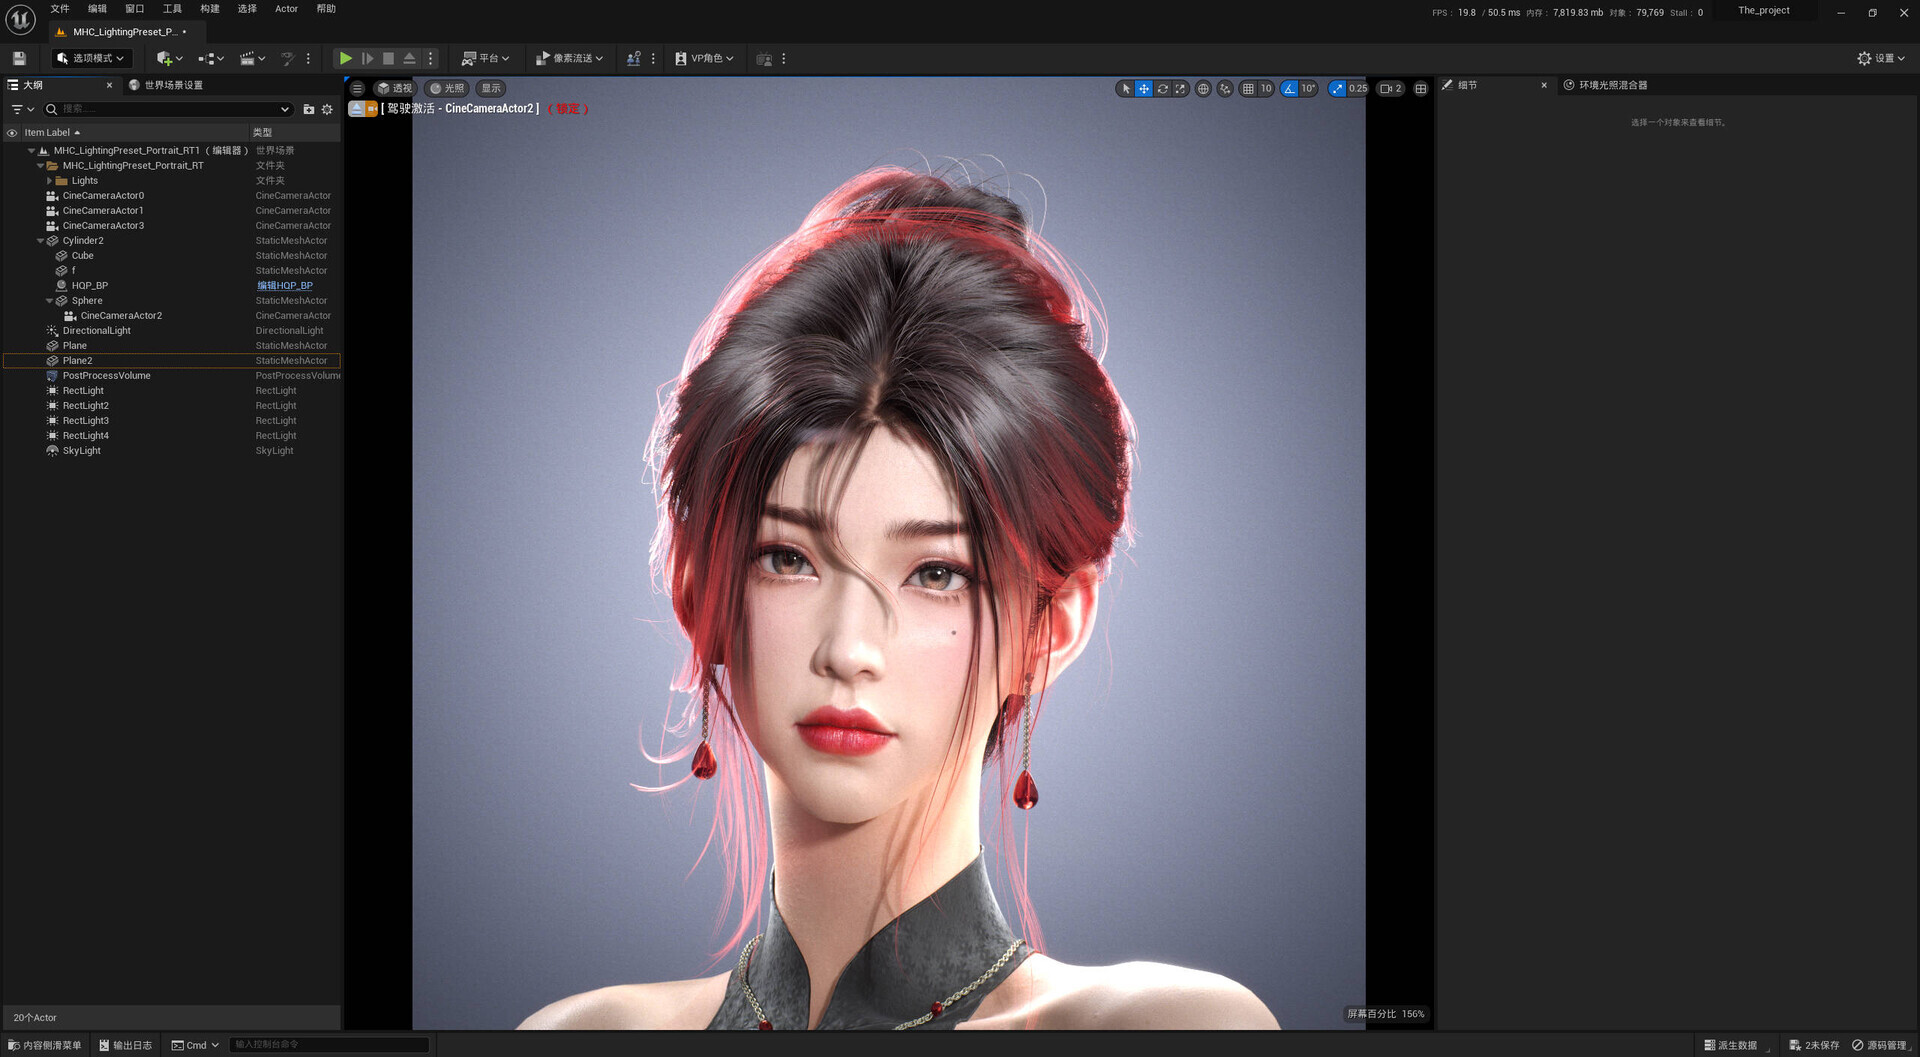
Task: Toggle grid snapping set to 10
Action: pyautogui.click(x=1255, y=88)
